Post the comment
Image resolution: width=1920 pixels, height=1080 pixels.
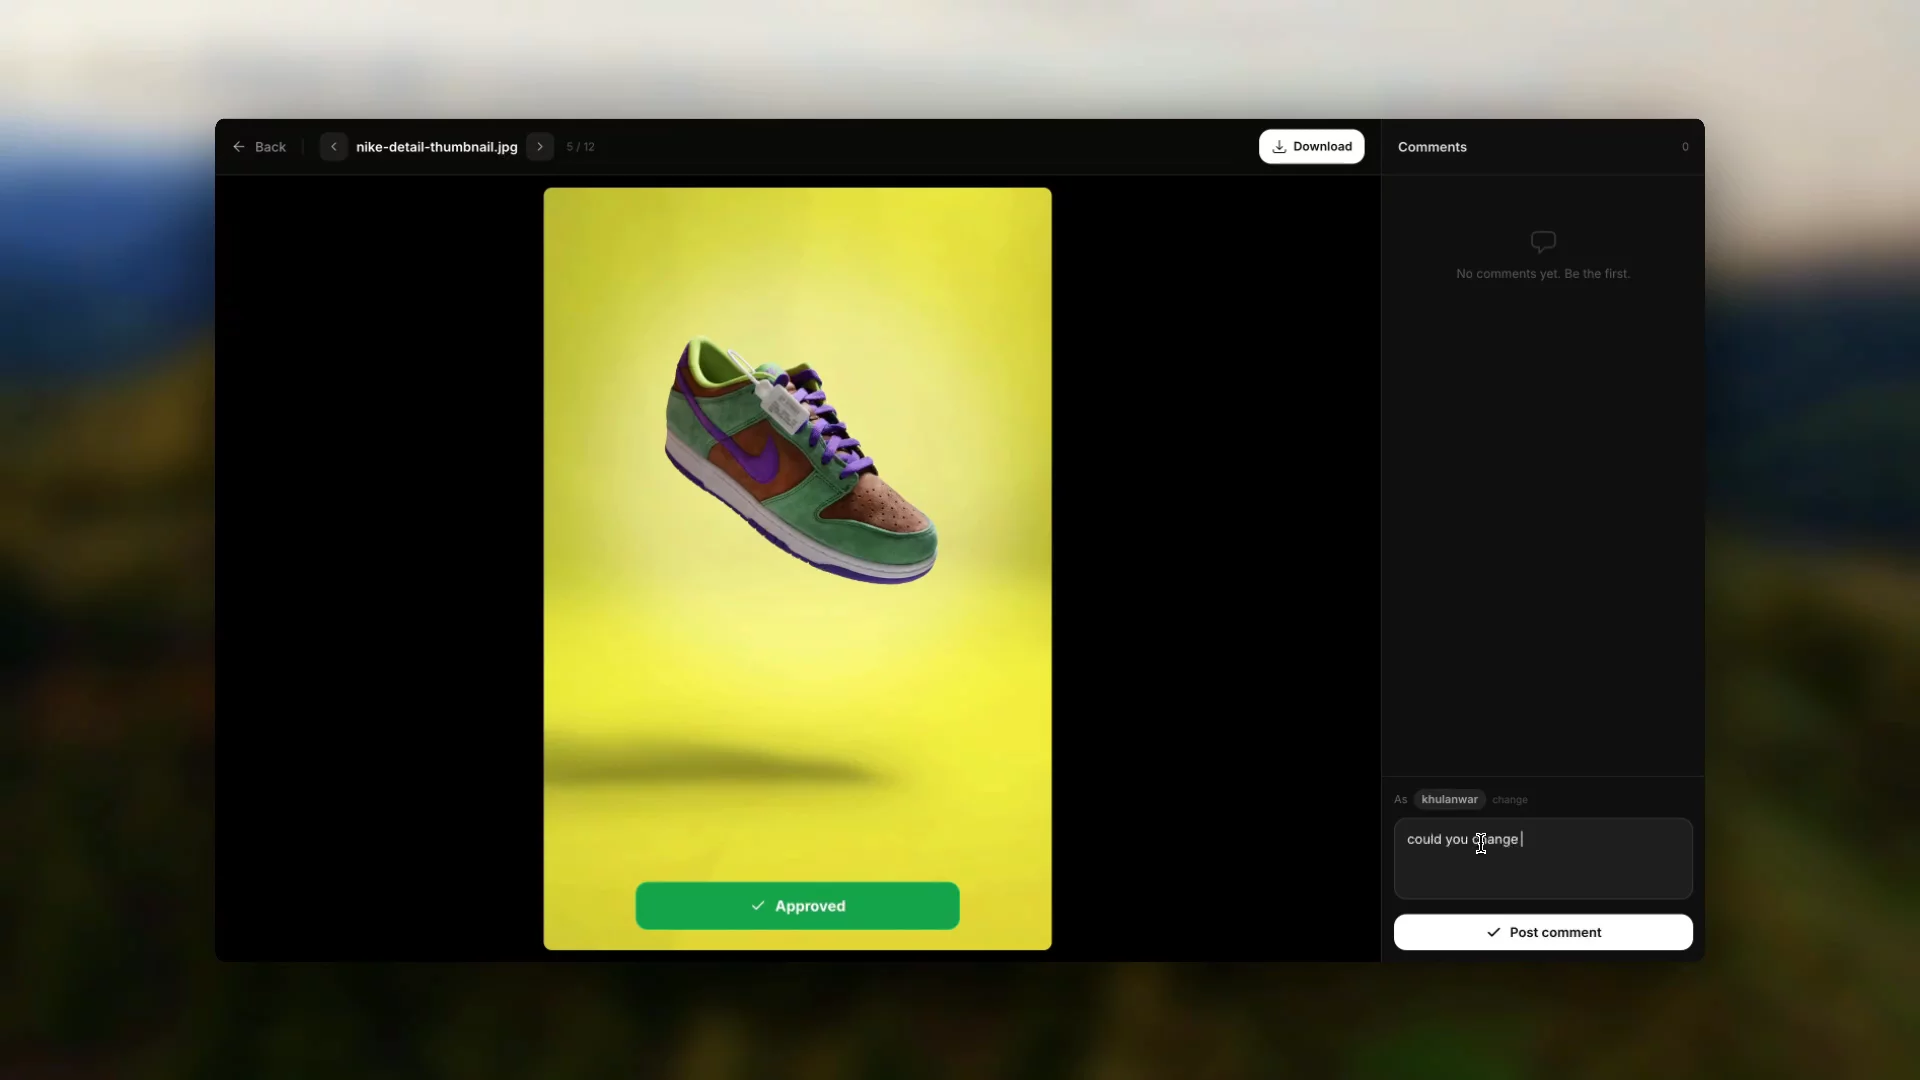1543,932
